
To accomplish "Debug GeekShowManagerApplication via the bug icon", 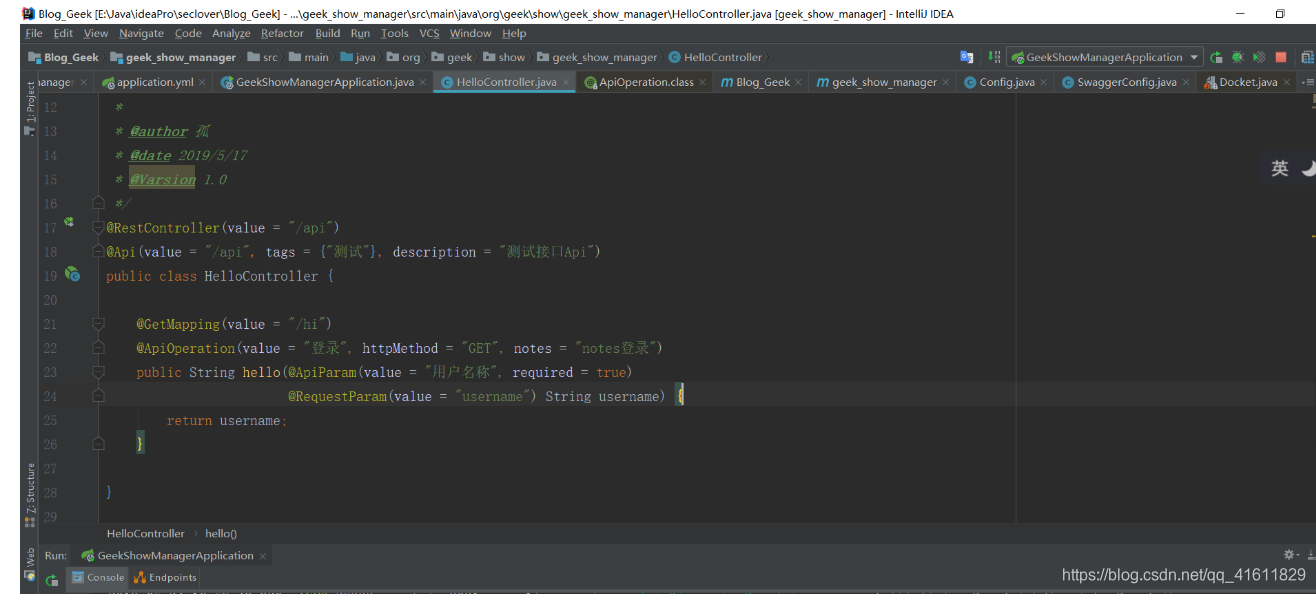I will pyautogui.click(x=1237, y=57).
